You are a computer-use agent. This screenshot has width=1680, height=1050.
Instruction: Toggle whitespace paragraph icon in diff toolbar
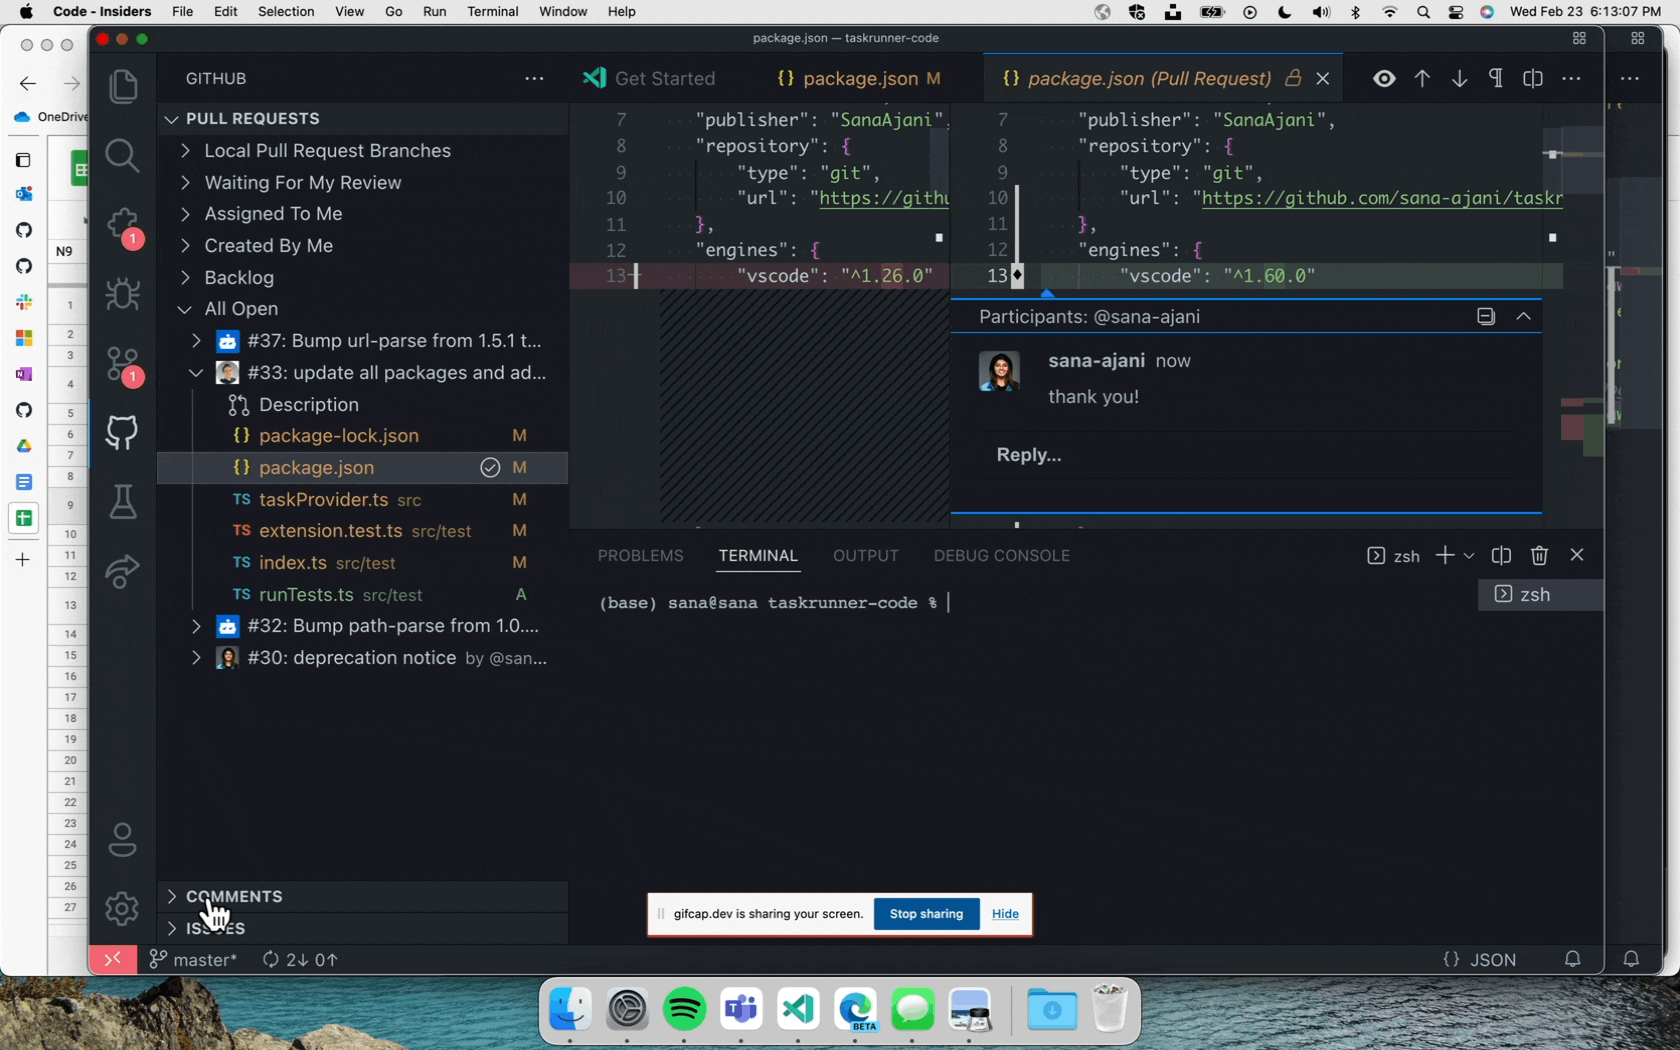pyautogui.click(x=1496, y=78)
